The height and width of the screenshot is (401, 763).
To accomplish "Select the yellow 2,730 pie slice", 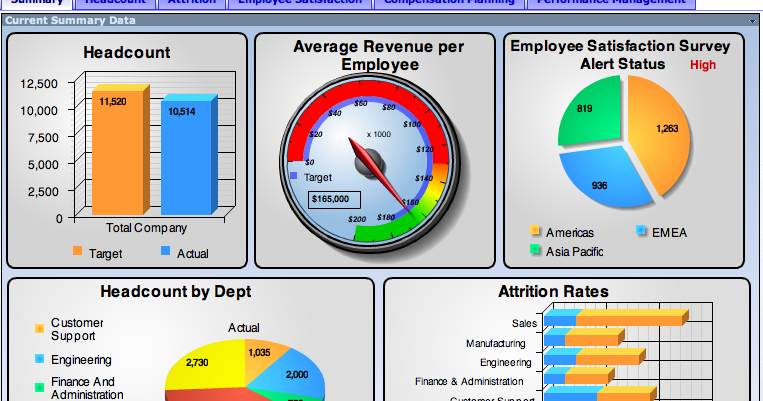I will pyautogui.click(x=207, y=365).
